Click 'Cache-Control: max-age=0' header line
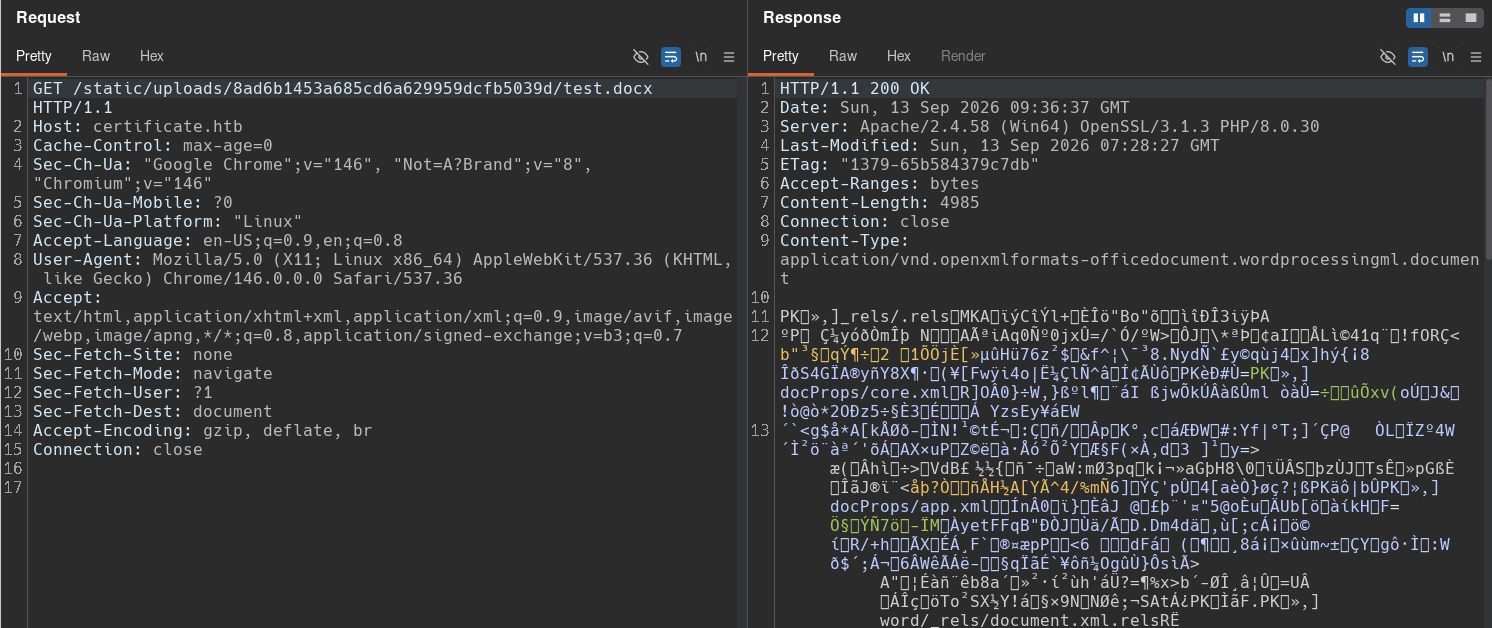The height and width of the screenshot is (628, 1492). click(x=153, y=146)
